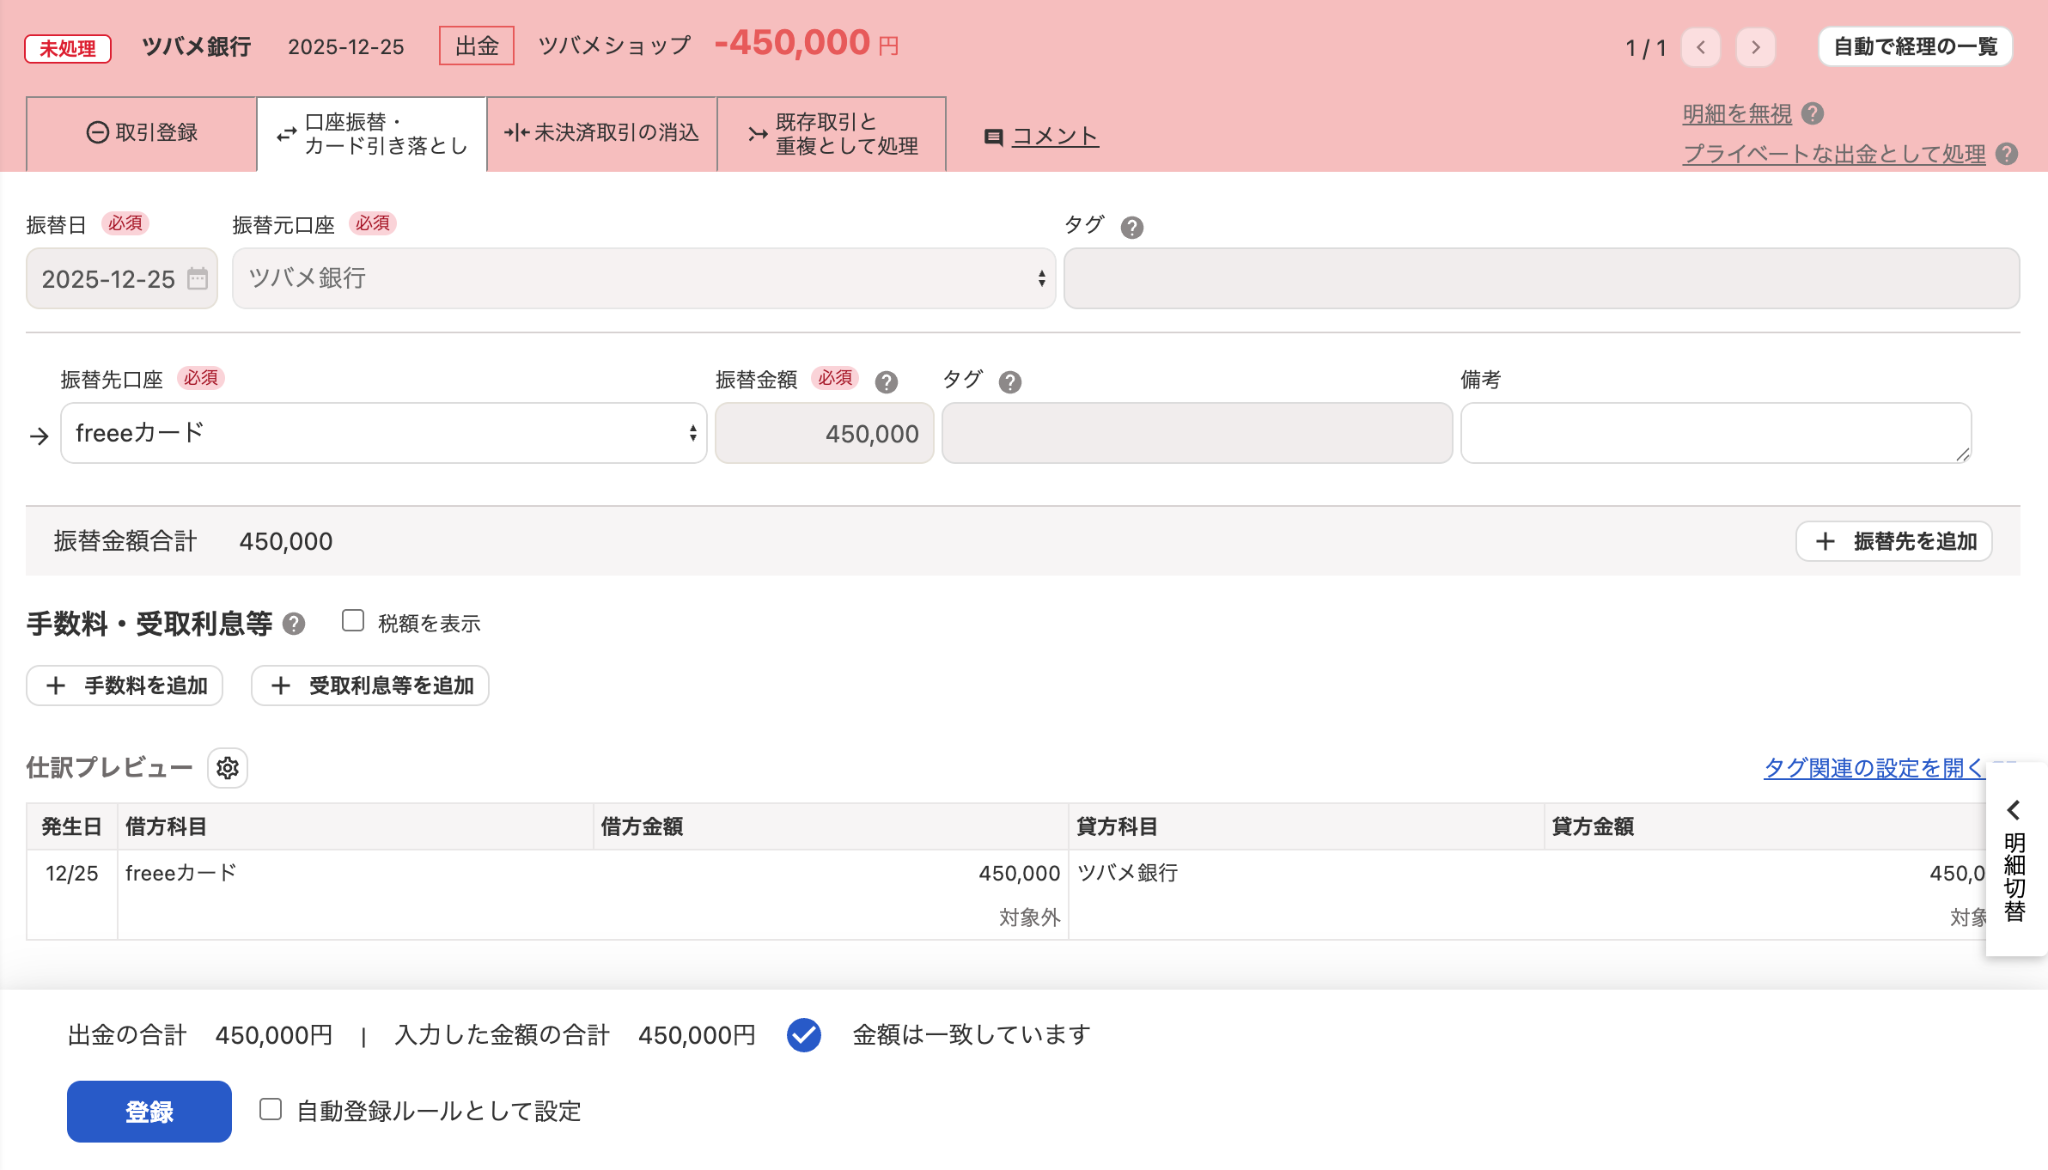Select 口座振替・カード引き落とし tab

[372, 134]
